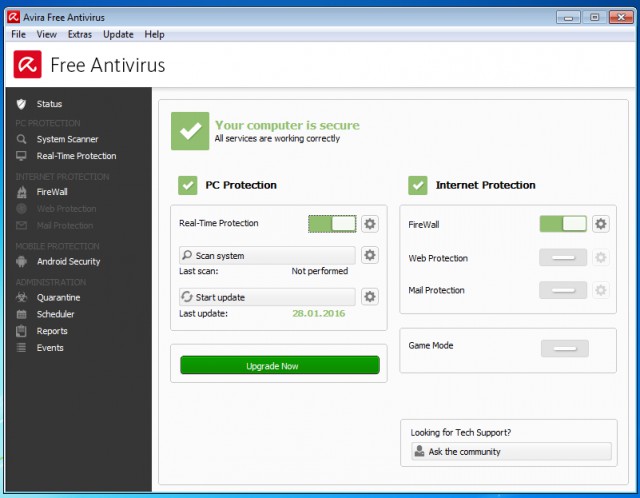Click the green Internet Protection checkmark icon
Viewport: 640px width, 498px height.
418,185
